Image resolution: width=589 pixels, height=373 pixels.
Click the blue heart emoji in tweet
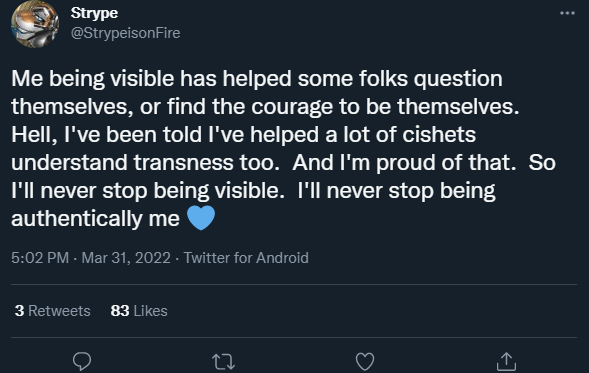click(x=201, y=218)
